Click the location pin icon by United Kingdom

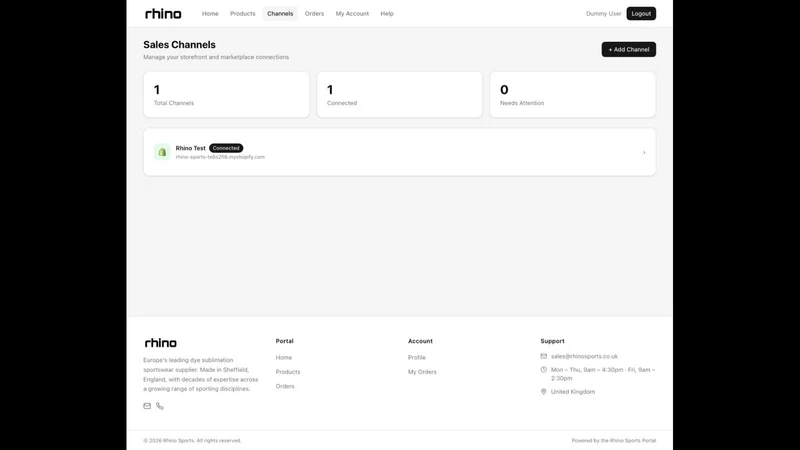tap(543, 392)
